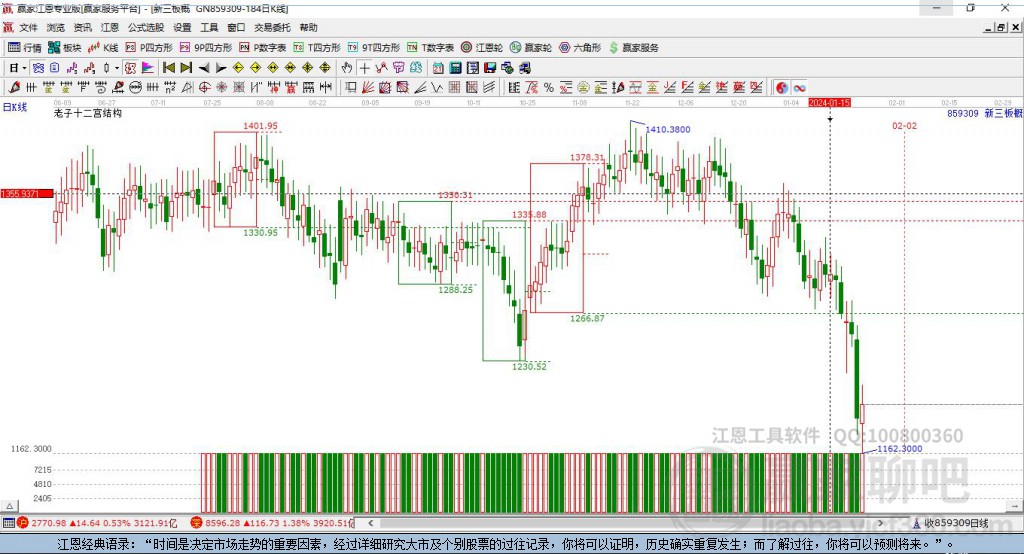Click the red-blue infinity loop icon
The image size is (1024, 554).
tap(799, 88)
